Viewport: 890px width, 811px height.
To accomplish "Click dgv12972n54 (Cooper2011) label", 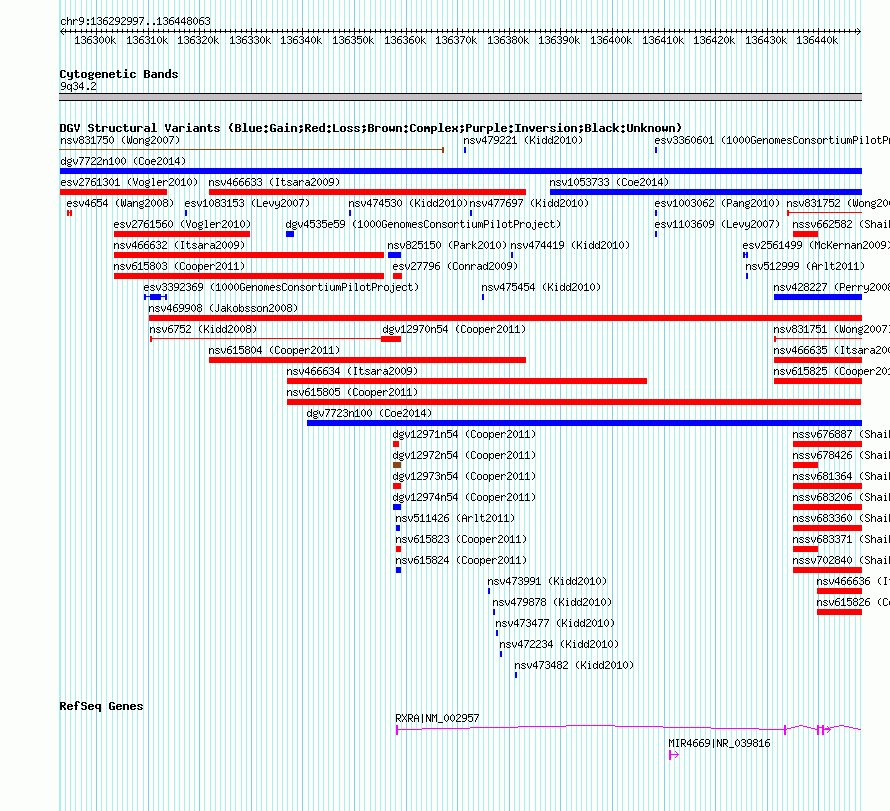I will (464, 455).
